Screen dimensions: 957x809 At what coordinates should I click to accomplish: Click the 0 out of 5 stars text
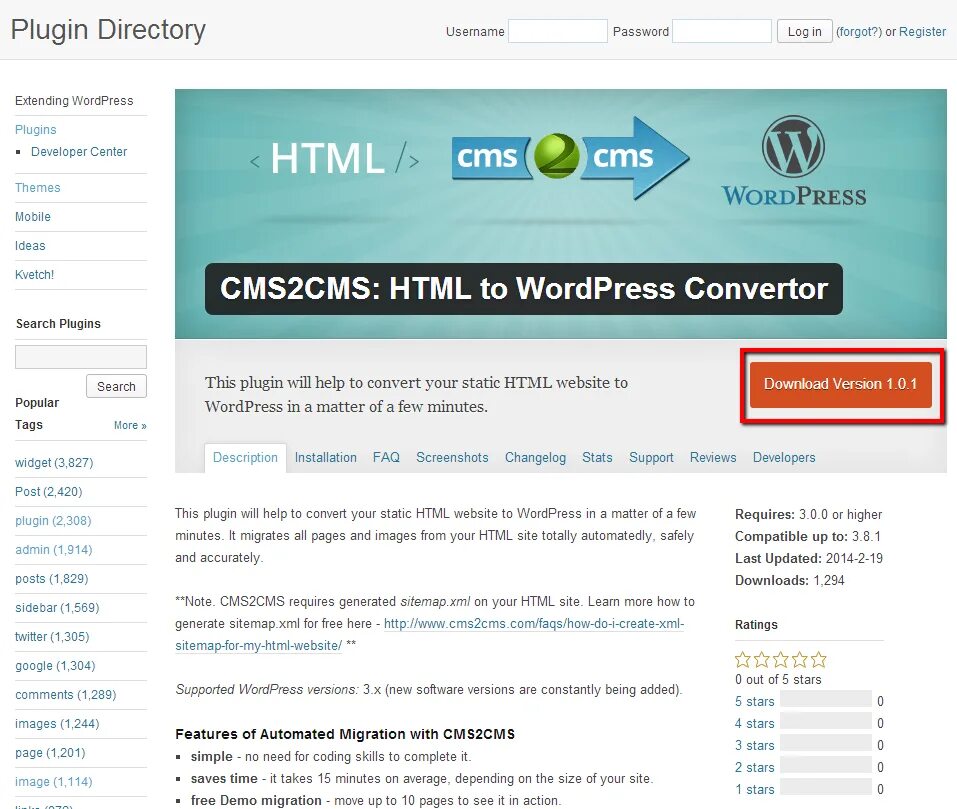(x=778, y=680)
